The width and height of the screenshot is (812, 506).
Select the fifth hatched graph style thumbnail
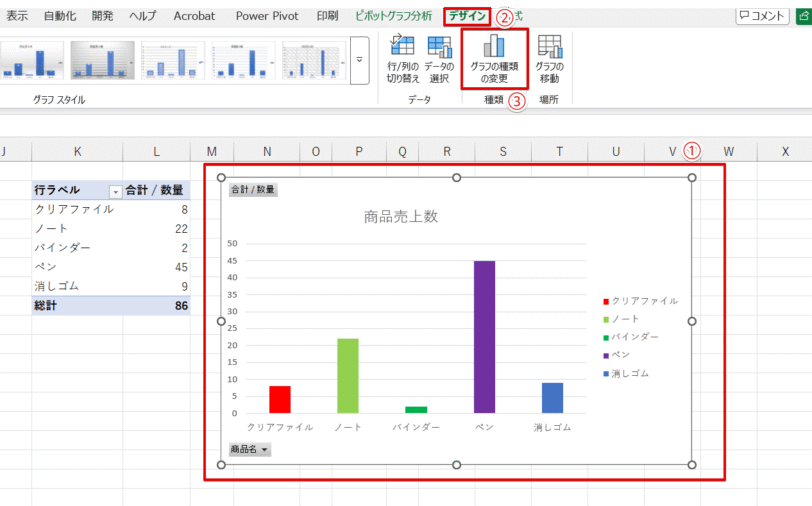[x=314, y=61]
